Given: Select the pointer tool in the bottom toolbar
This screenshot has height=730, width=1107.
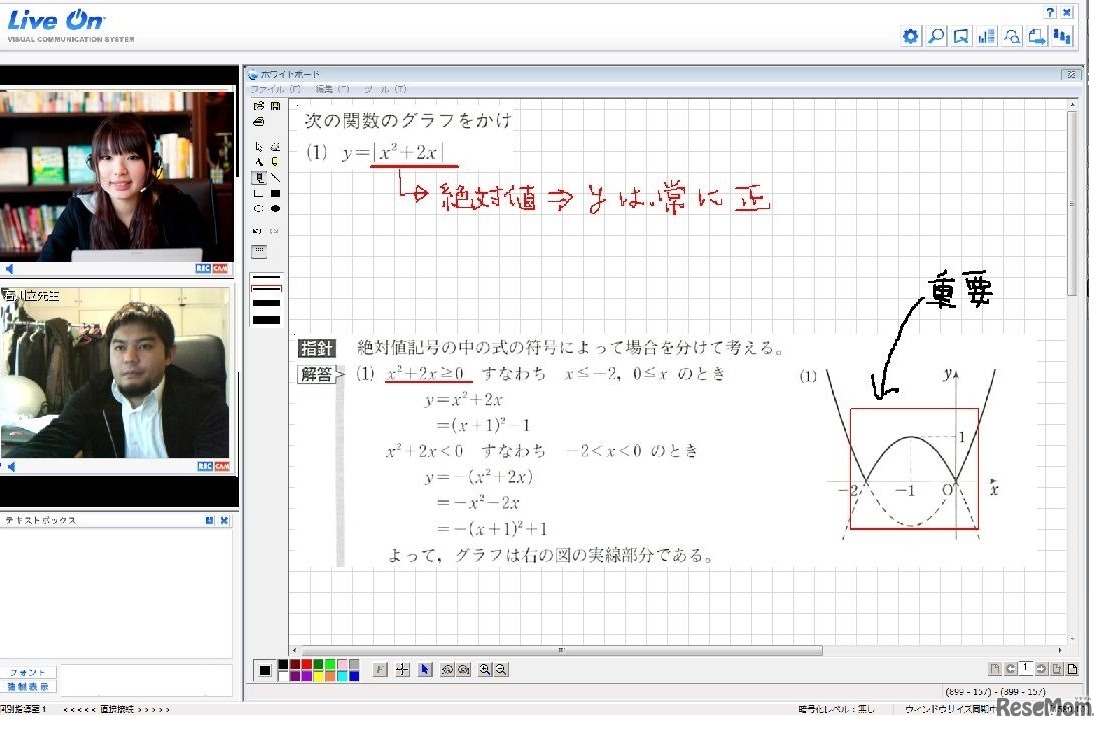Looking at the screenshot, I should (x=424, y=670).
